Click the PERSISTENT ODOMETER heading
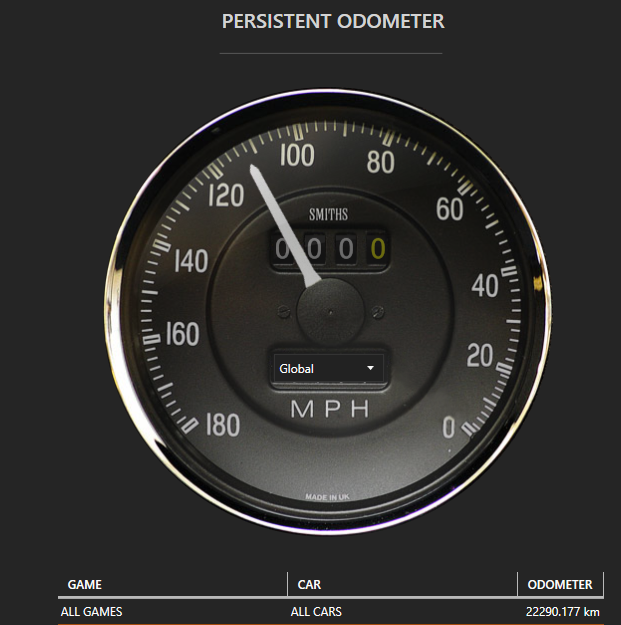621x625 pixels. click(x=333, y=21)
